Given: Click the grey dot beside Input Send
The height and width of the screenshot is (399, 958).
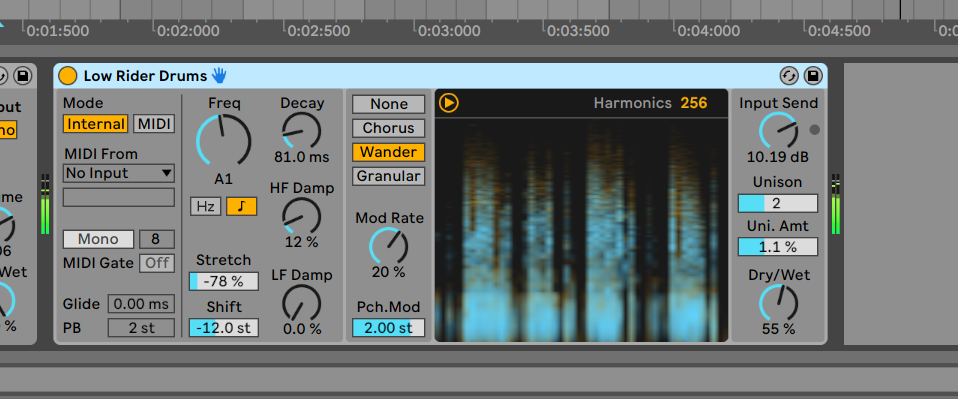Looking at the screenshot, I should tap(814, 130).
